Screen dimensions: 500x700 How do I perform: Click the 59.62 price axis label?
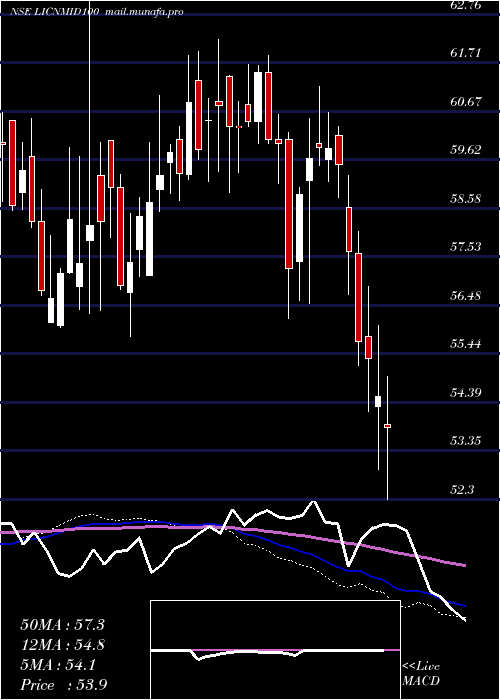(466, 150)
